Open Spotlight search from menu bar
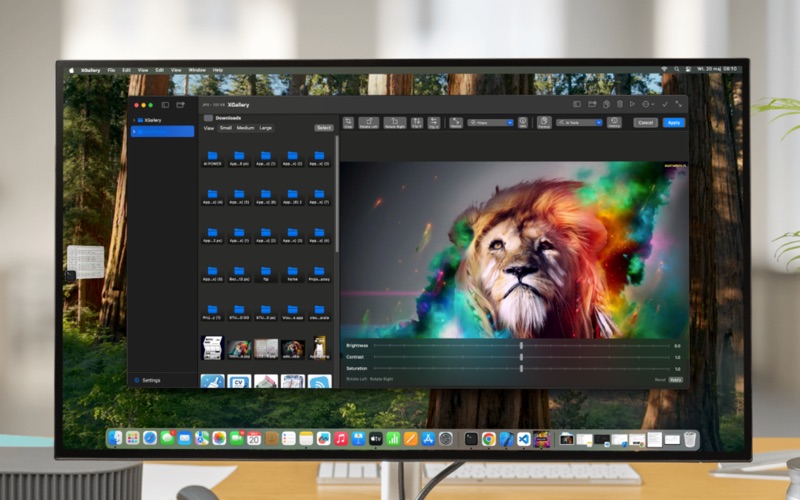The image size is (800, 500). point(677,69)
